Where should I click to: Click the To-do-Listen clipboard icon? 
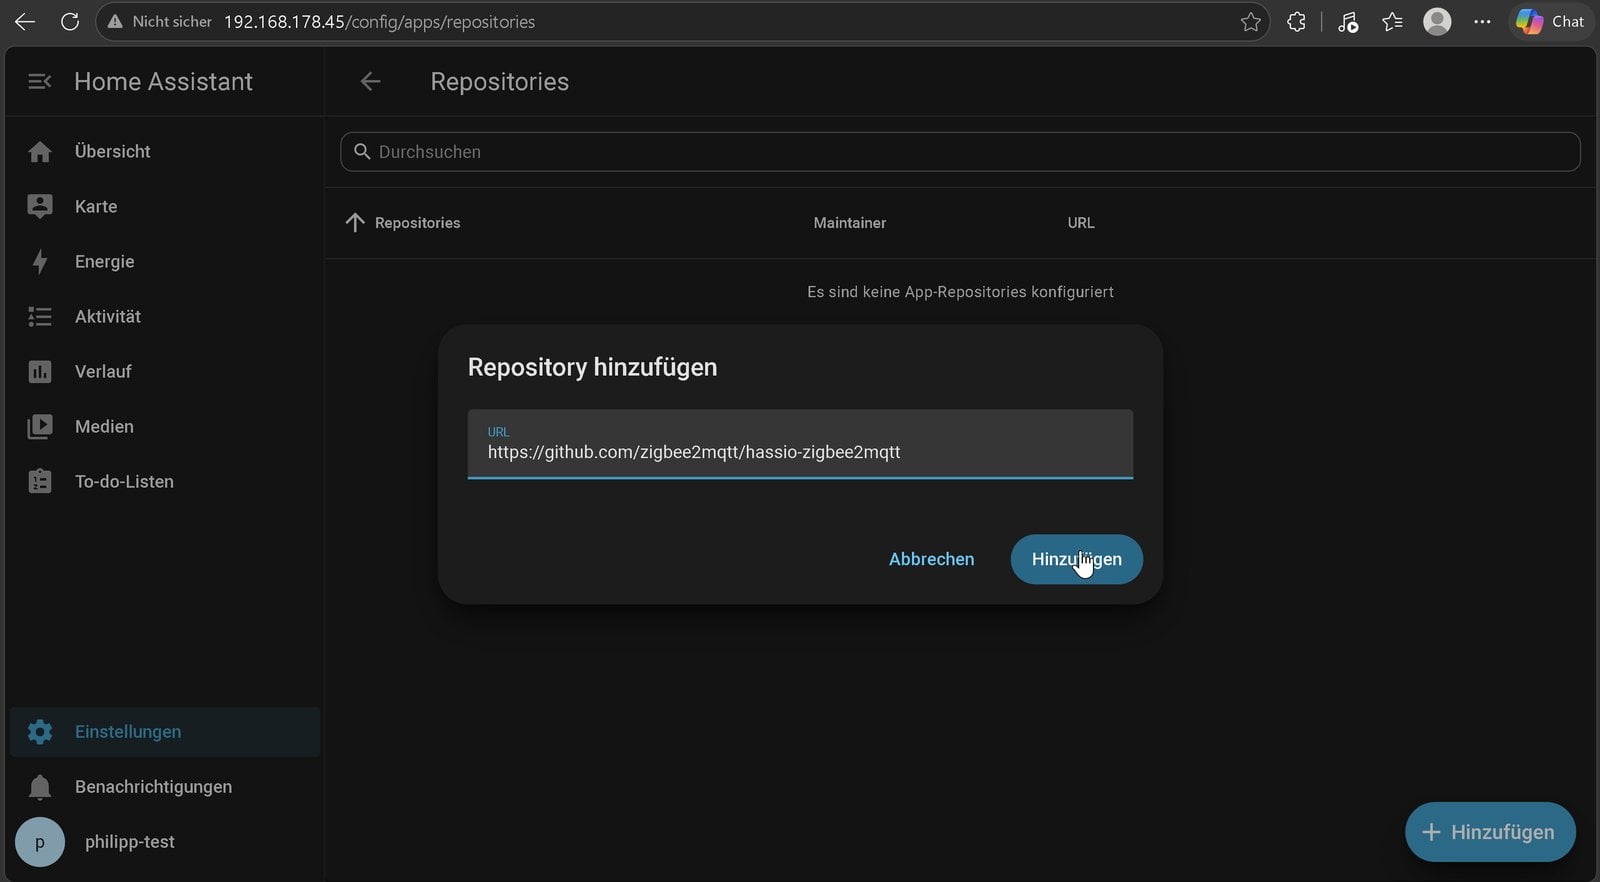pos(40,481)
